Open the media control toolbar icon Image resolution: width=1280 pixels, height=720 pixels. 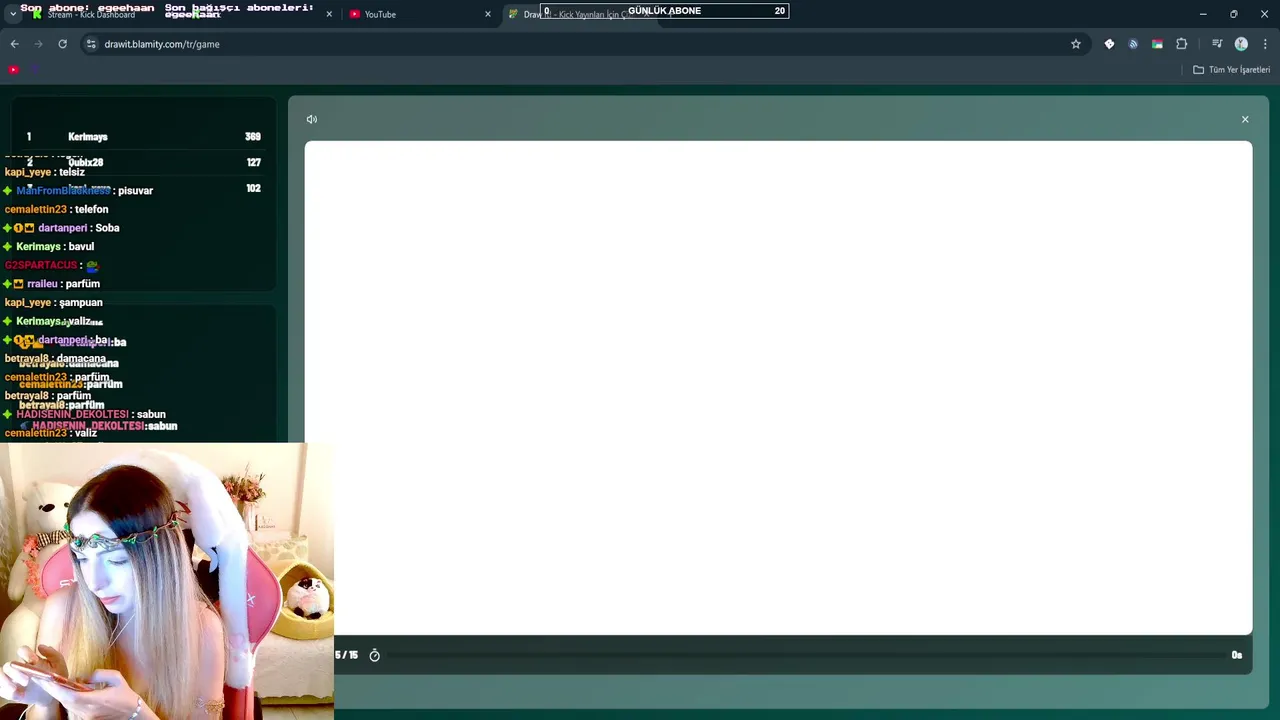(x=1217, y=44)
